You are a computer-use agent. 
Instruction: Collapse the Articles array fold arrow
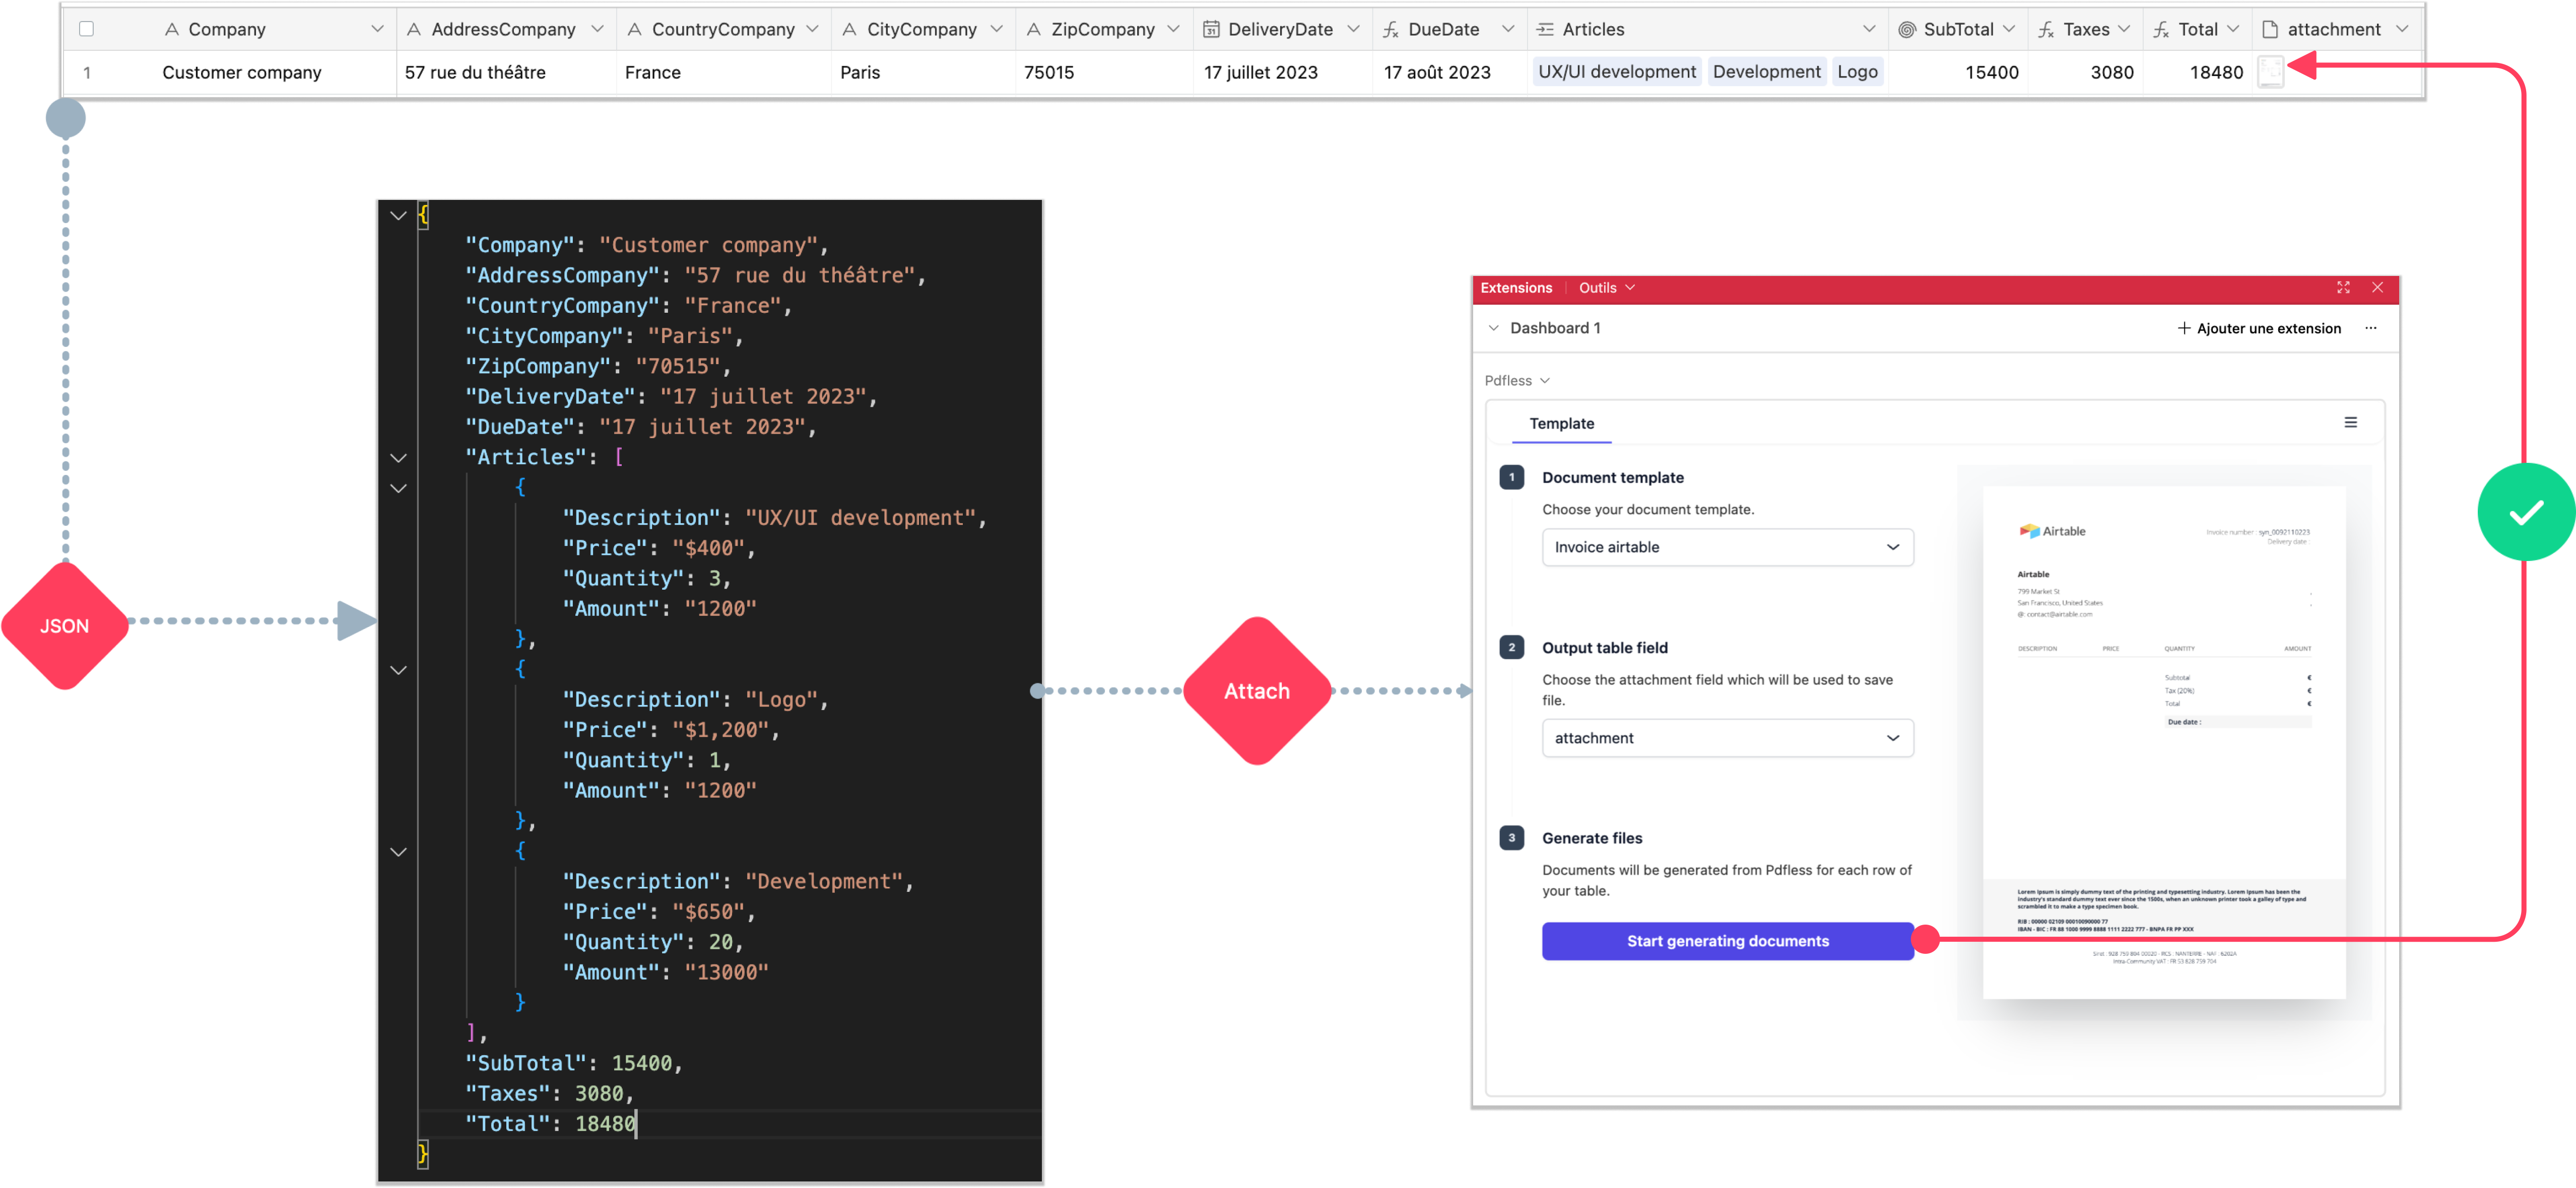click(398, 457)
